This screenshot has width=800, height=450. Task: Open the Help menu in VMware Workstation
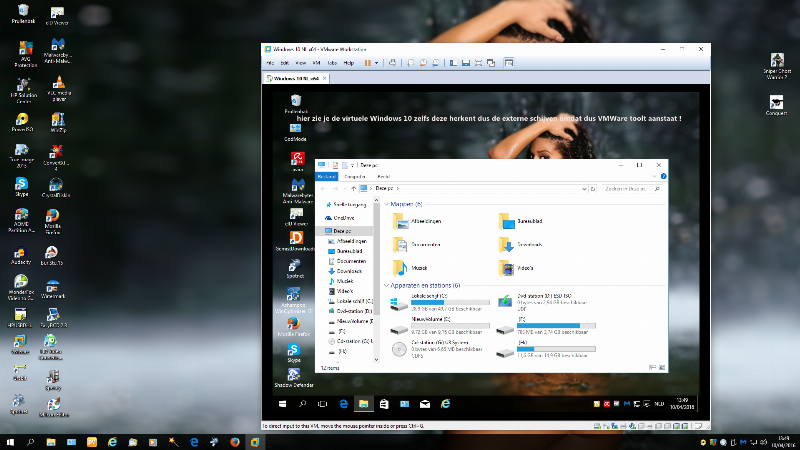click(348, 63)
